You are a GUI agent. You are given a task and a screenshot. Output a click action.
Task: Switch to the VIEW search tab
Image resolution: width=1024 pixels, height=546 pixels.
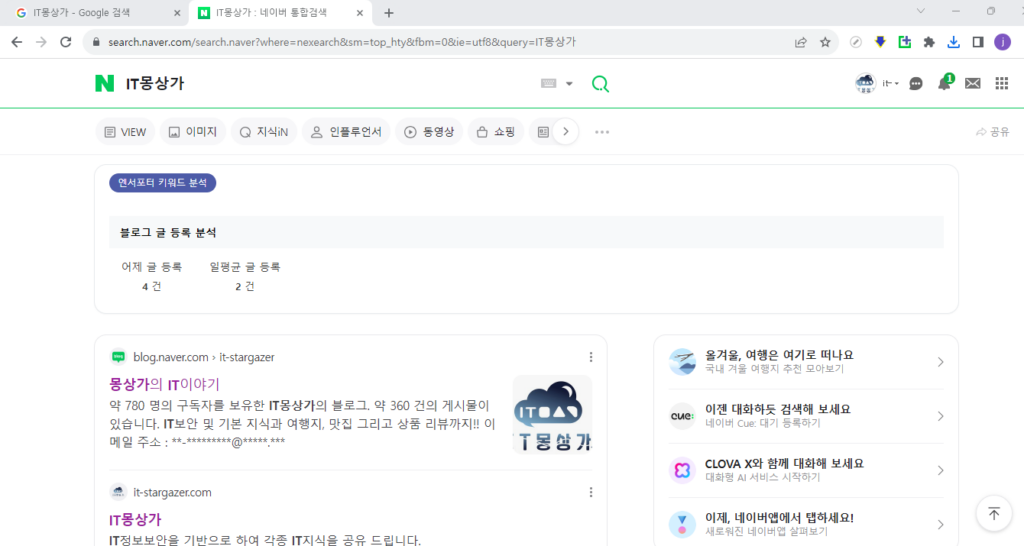point(125,132)
